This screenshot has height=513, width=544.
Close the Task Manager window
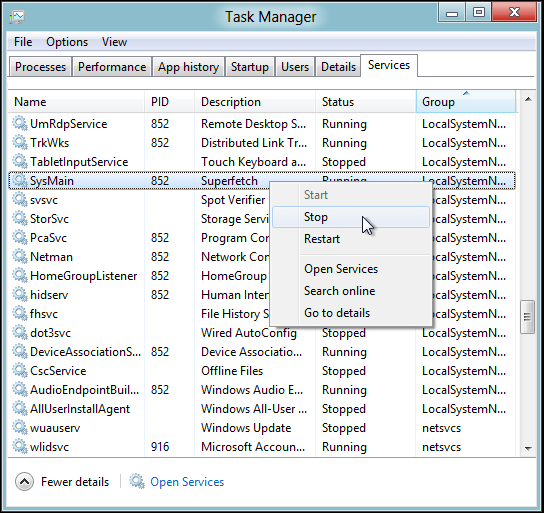[x=514, y=12]
